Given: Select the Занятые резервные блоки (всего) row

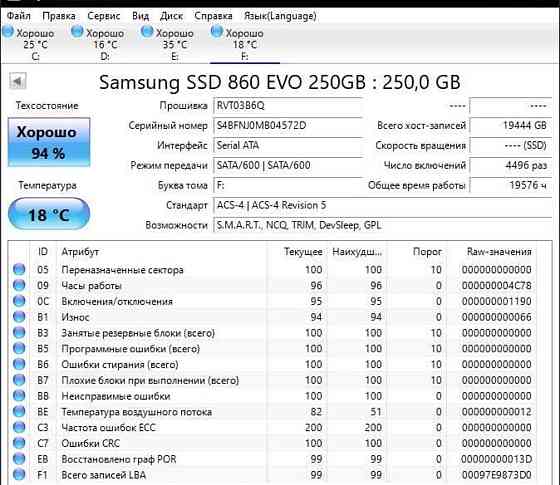Looking at the screenshot, I should (272, 332).
